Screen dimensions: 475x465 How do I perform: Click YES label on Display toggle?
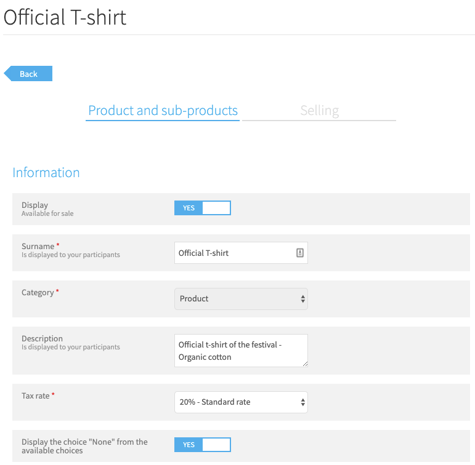188,208
